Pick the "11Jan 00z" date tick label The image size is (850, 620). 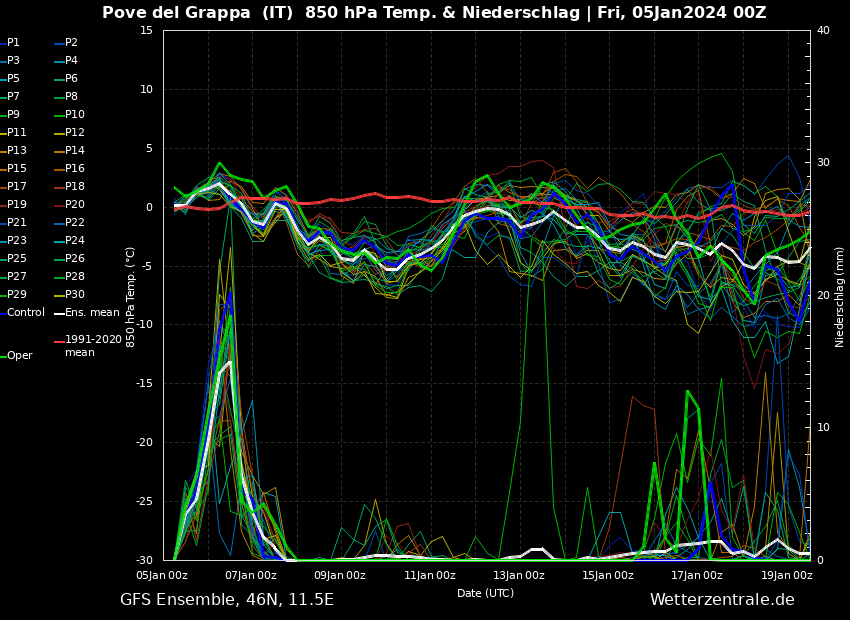(429, 575)
